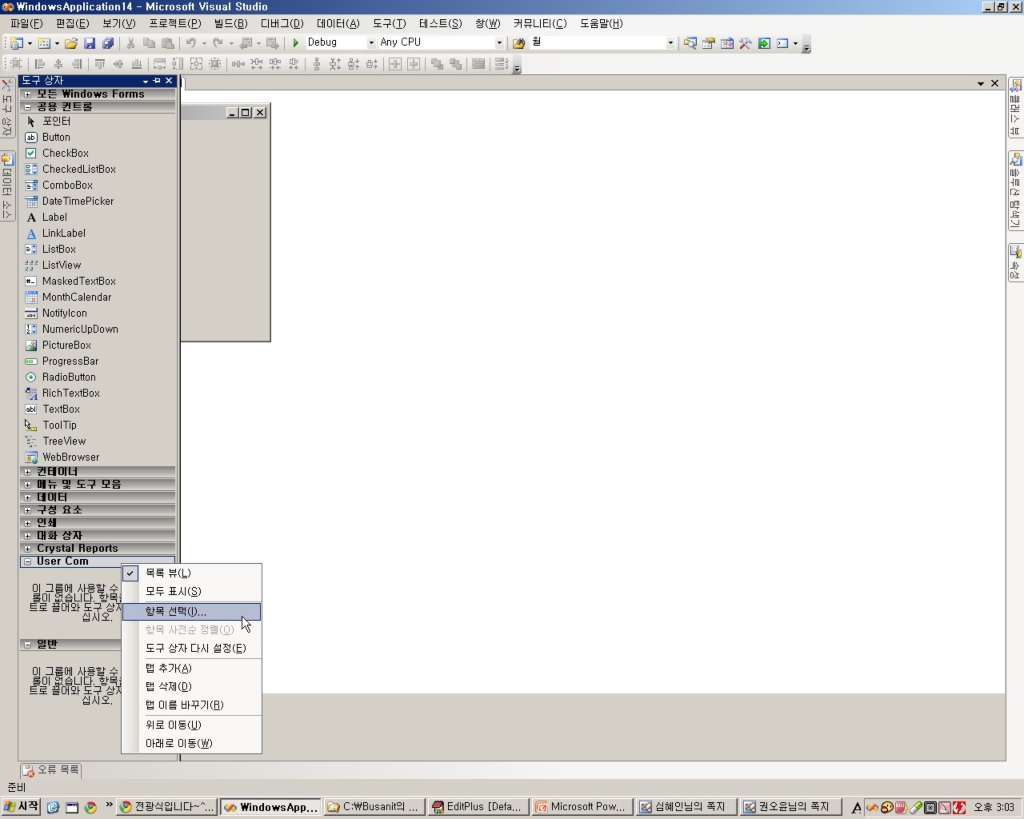Start debugging with the green play icon

click(x=295, y=42)
